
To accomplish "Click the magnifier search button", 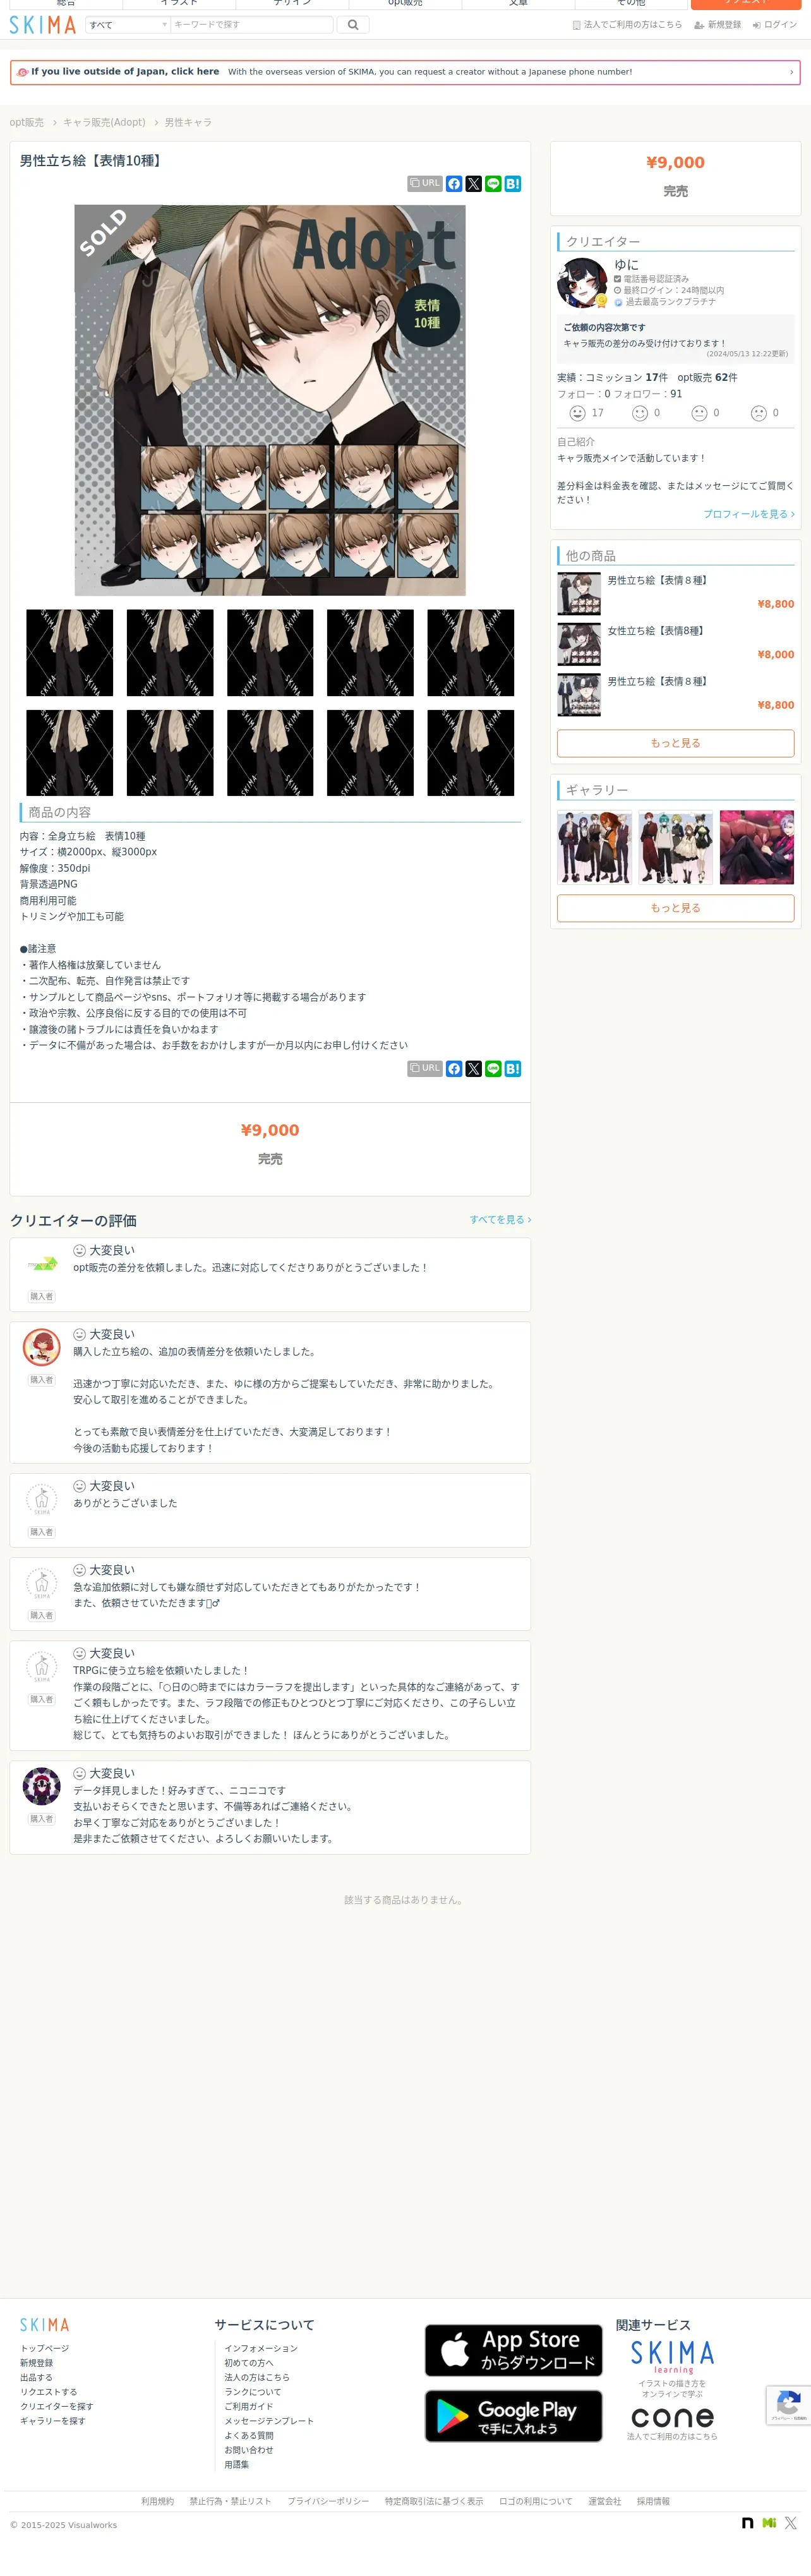I will (x=353, y=25).
